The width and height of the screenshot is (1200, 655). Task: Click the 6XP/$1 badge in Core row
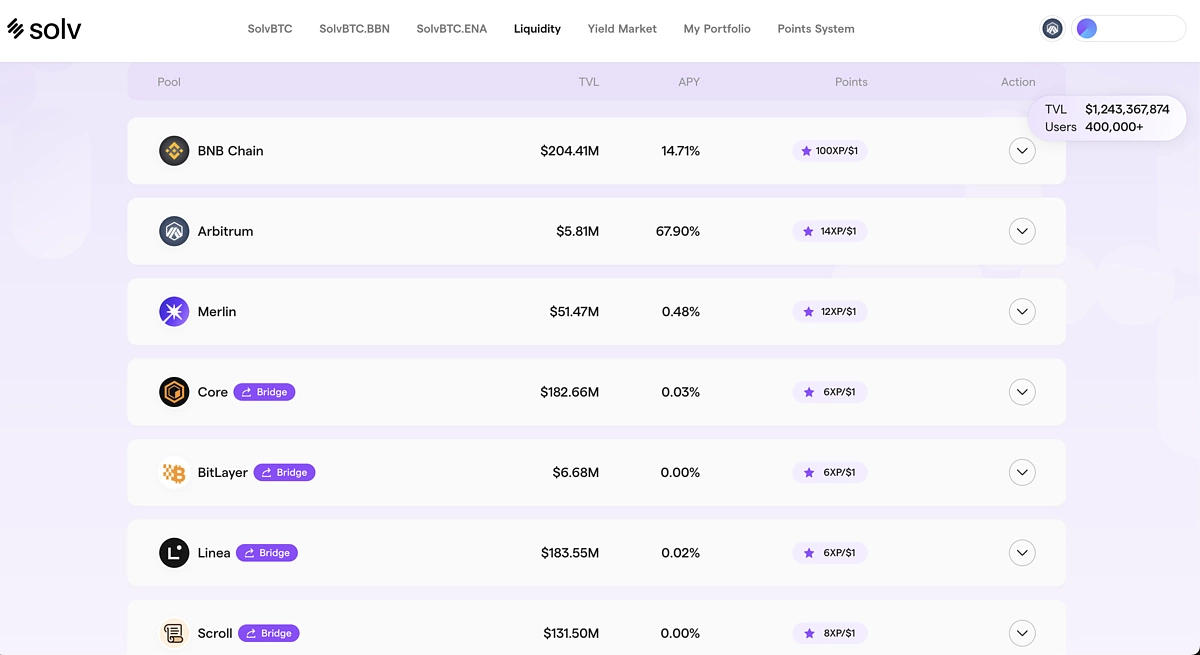tap(830, 392)
